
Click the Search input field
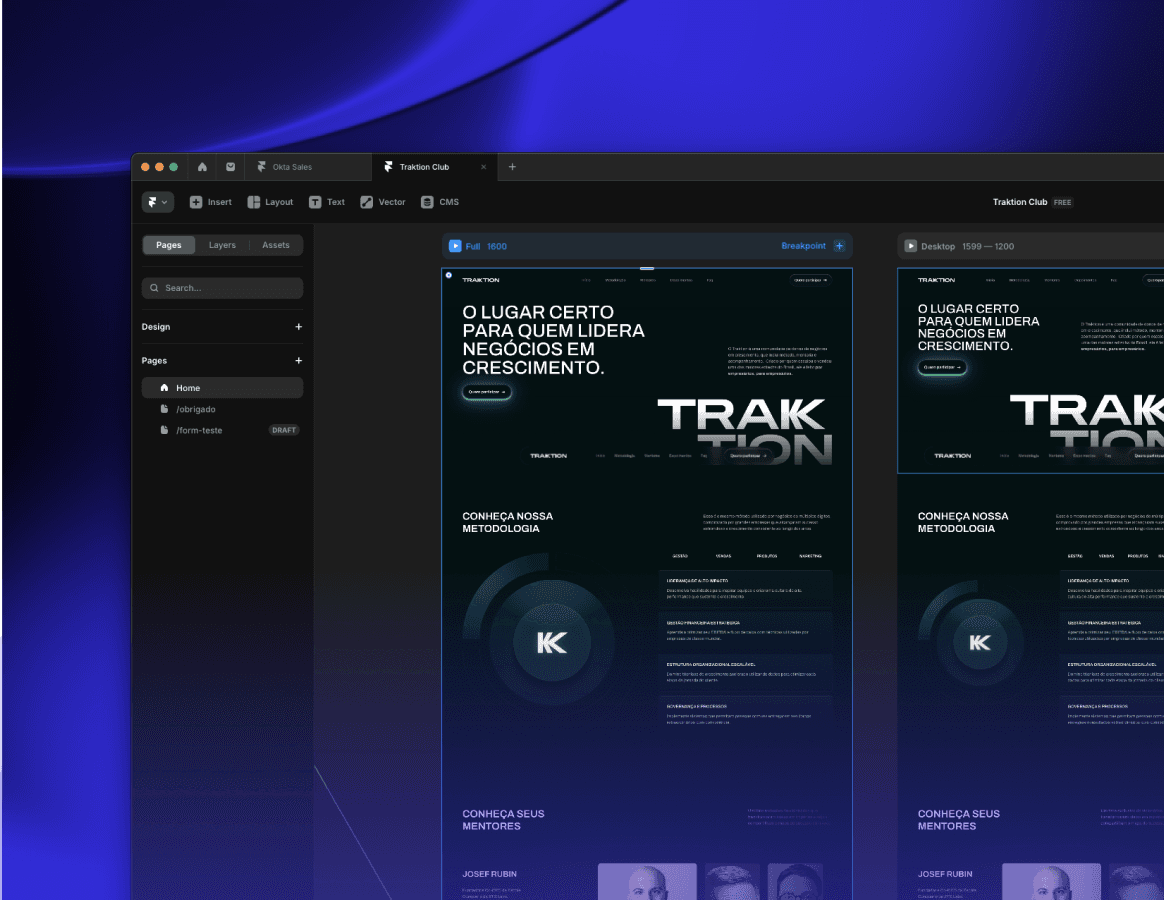pos(222,288)
